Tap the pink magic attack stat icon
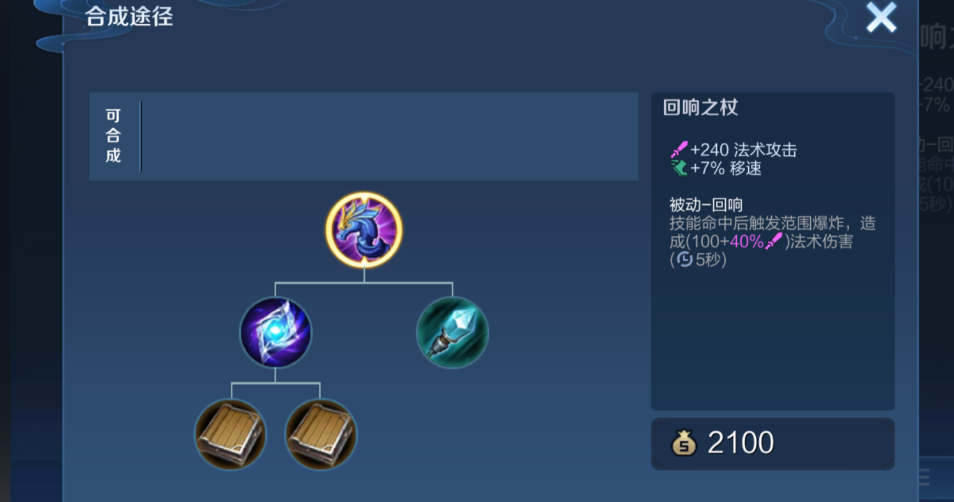Screen dimensions: 954x502 point(678,149)
